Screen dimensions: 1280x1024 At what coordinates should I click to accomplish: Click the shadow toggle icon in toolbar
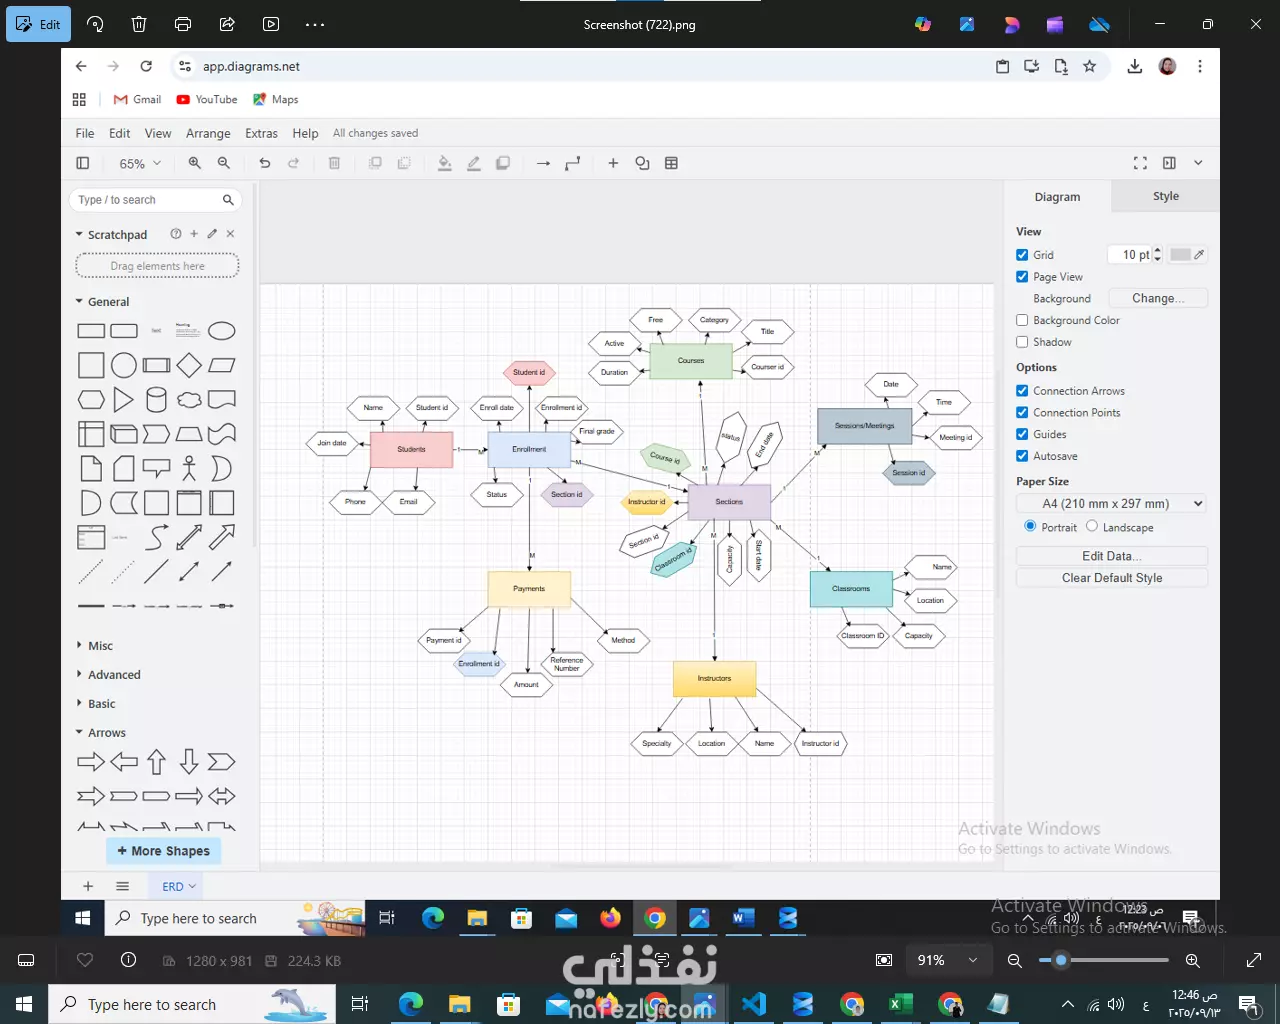pyautogui.click(x=503, y=163)
